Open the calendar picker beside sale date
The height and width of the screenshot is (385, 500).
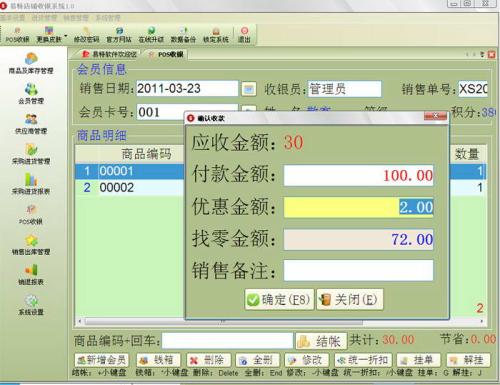pyautogui.click(x=248, y=89)
